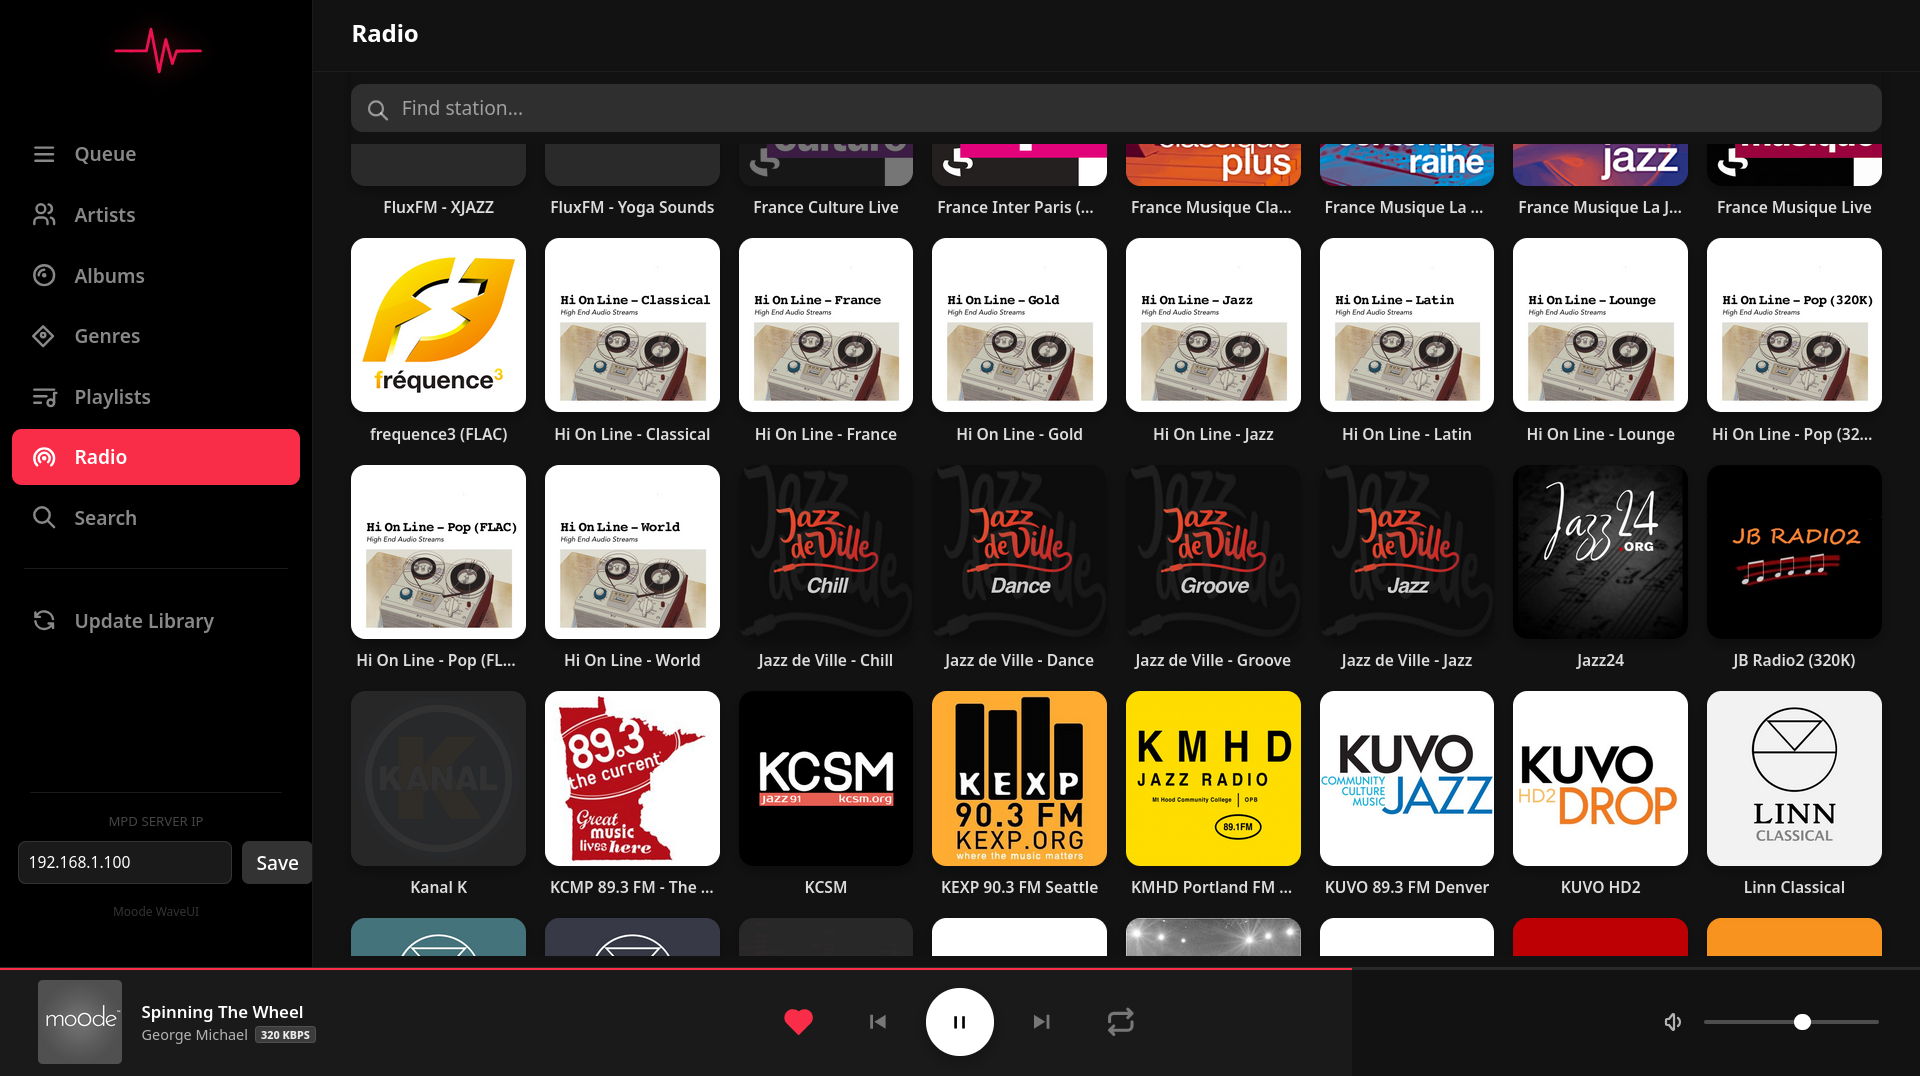Click the France Musique Live label
1920x1076 pixels.
[x=1794, y=207]
